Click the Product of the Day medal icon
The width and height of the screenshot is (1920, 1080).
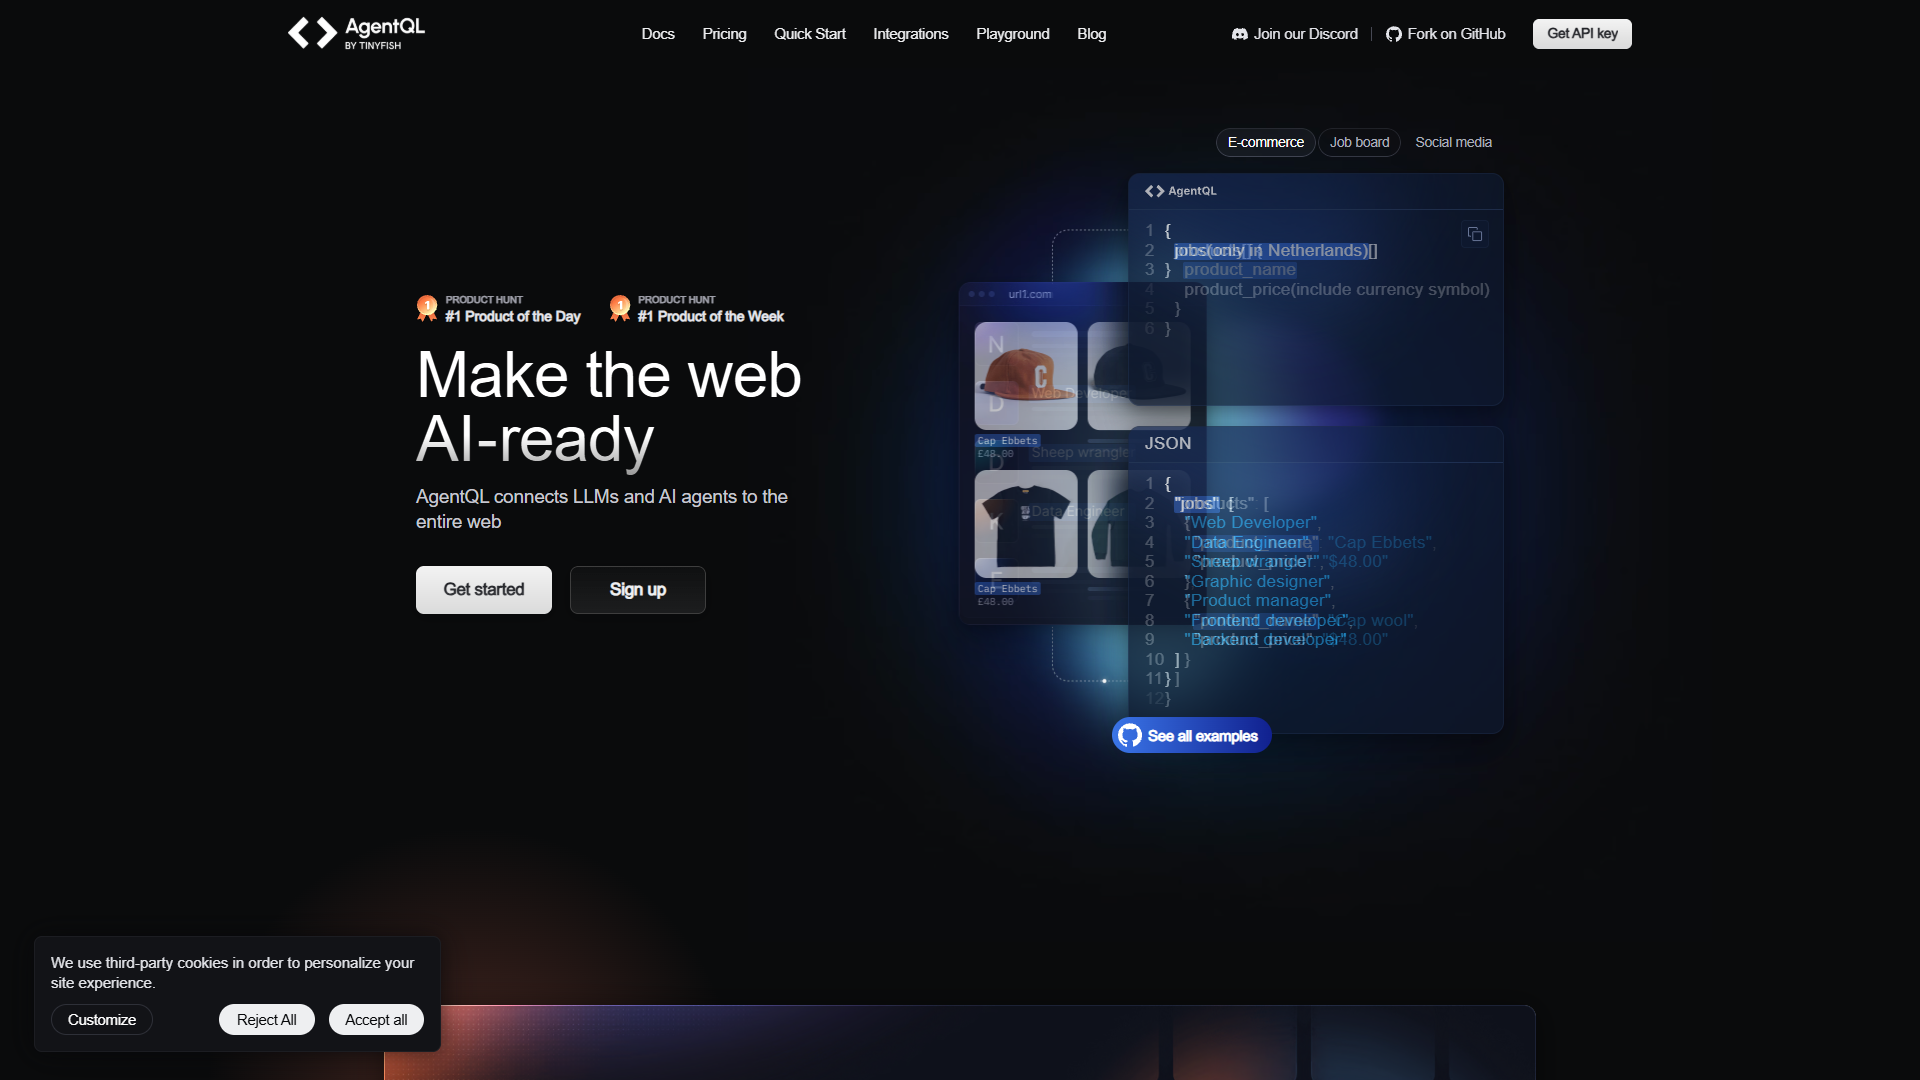(x=427, y=308)
